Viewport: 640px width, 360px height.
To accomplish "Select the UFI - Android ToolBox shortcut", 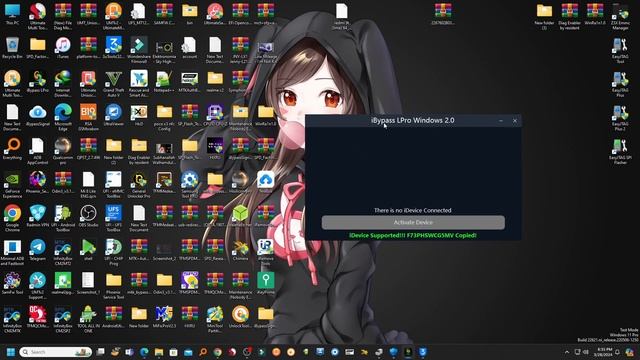I will (63, 219).
